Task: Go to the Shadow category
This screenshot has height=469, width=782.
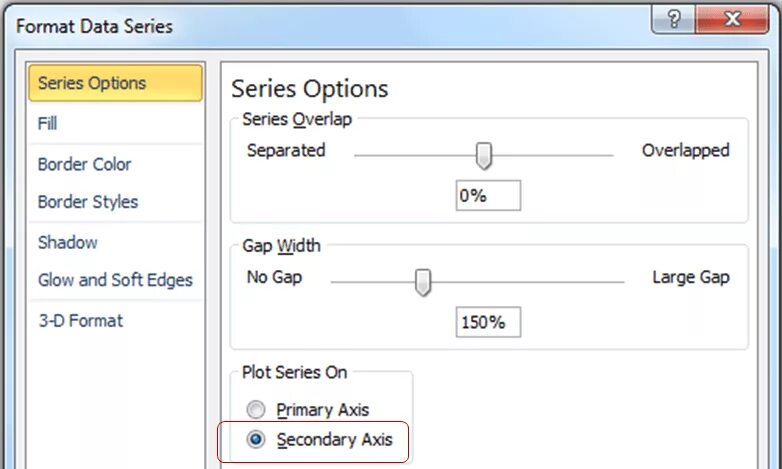Action: click(x=68, y=242)
